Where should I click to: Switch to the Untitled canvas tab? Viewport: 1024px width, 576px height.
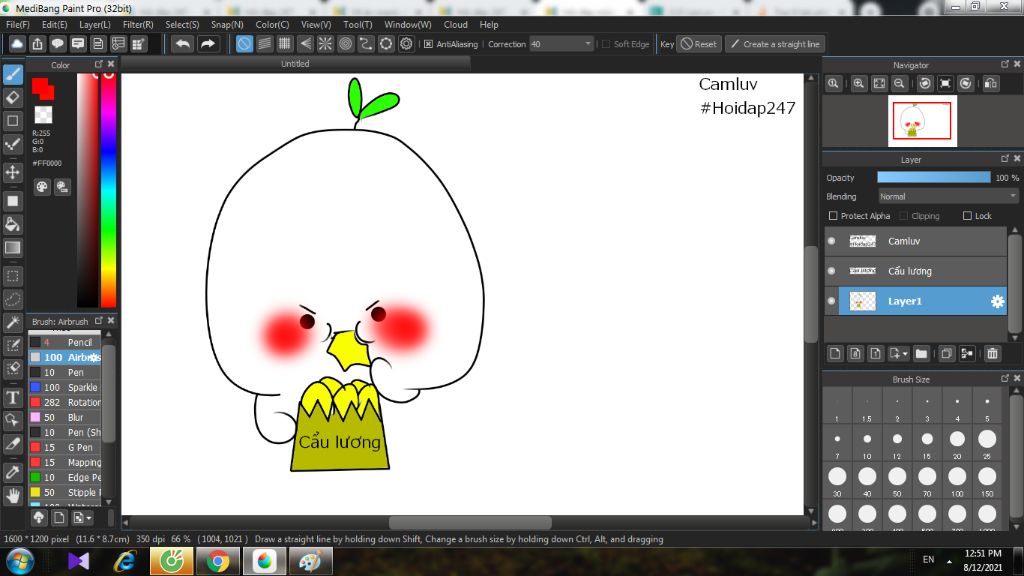pos(295,64)
